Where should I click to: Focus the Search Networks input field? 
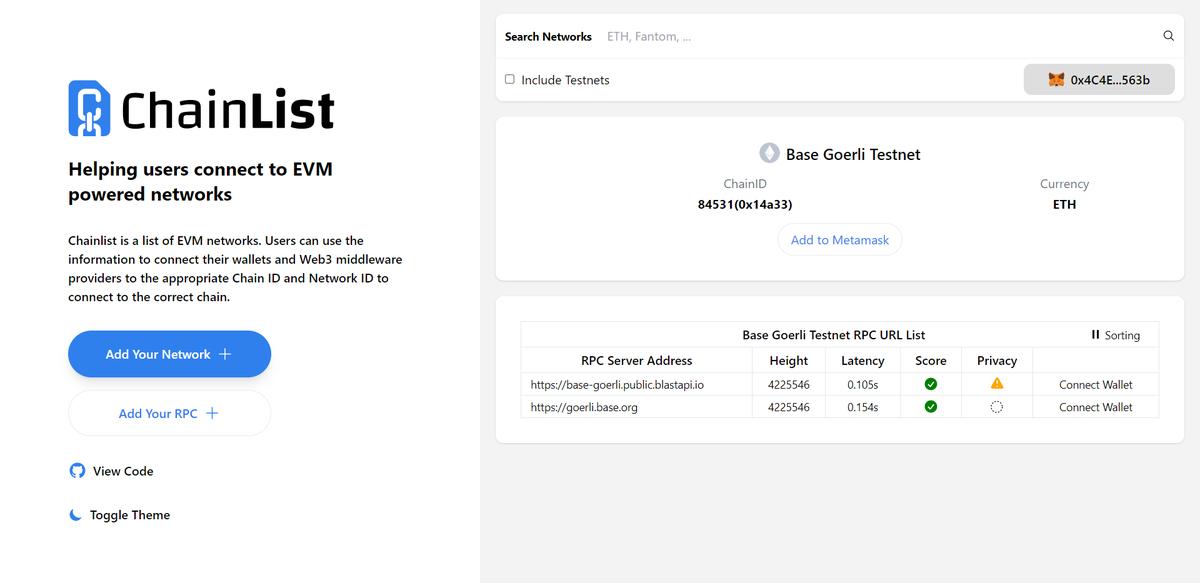878,36
